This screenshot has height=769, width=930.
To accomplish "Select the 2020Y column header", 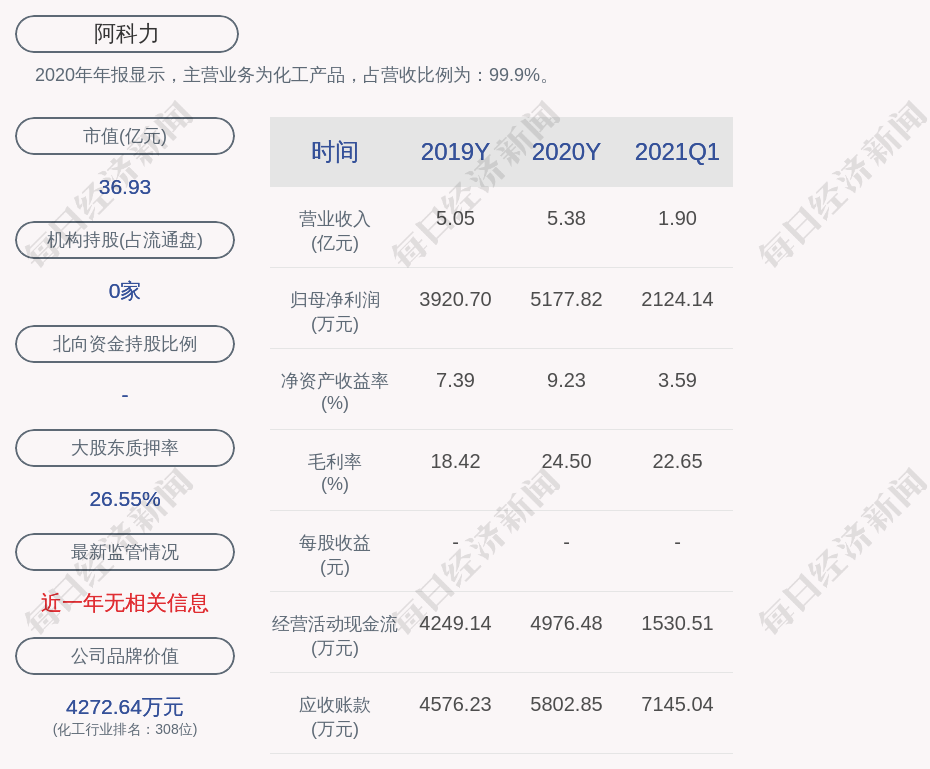I will coord(566,152).
